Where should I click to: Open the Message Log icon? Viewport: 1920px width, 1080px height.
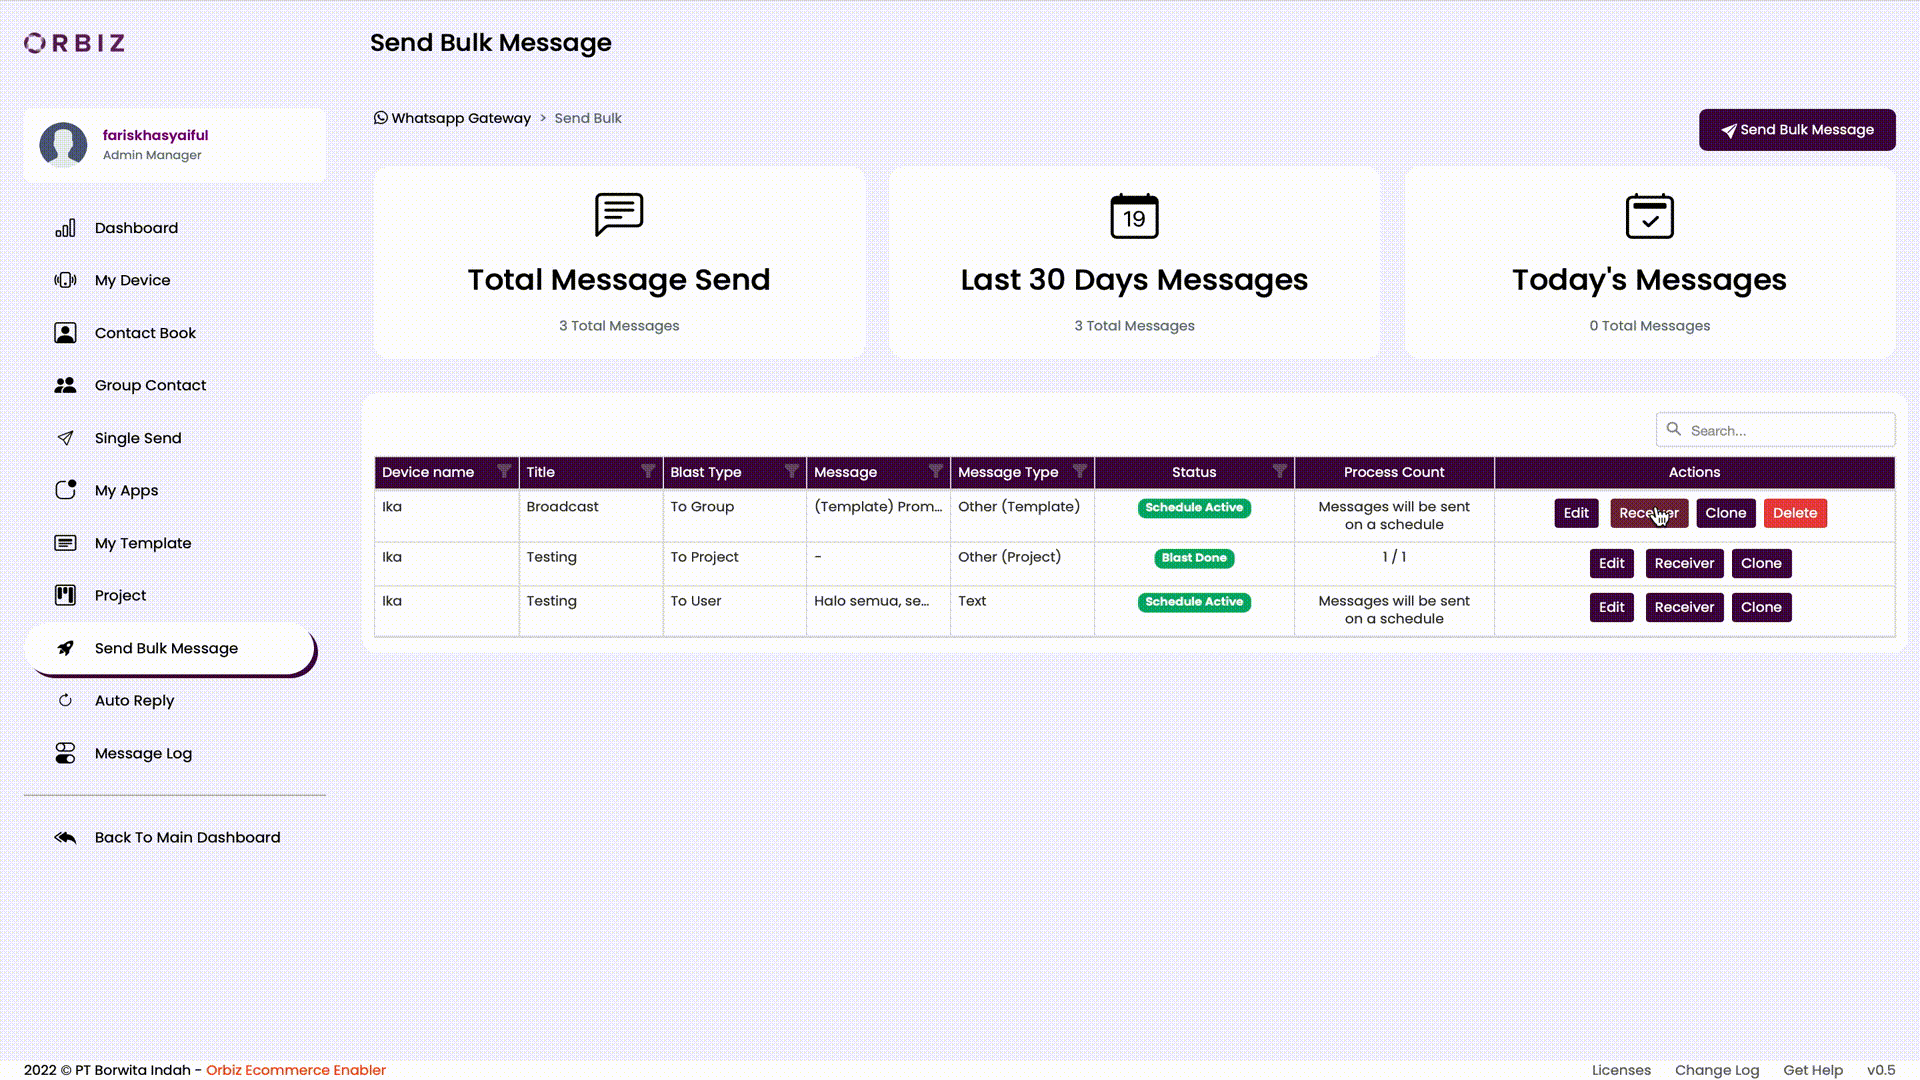coord(65,753)
